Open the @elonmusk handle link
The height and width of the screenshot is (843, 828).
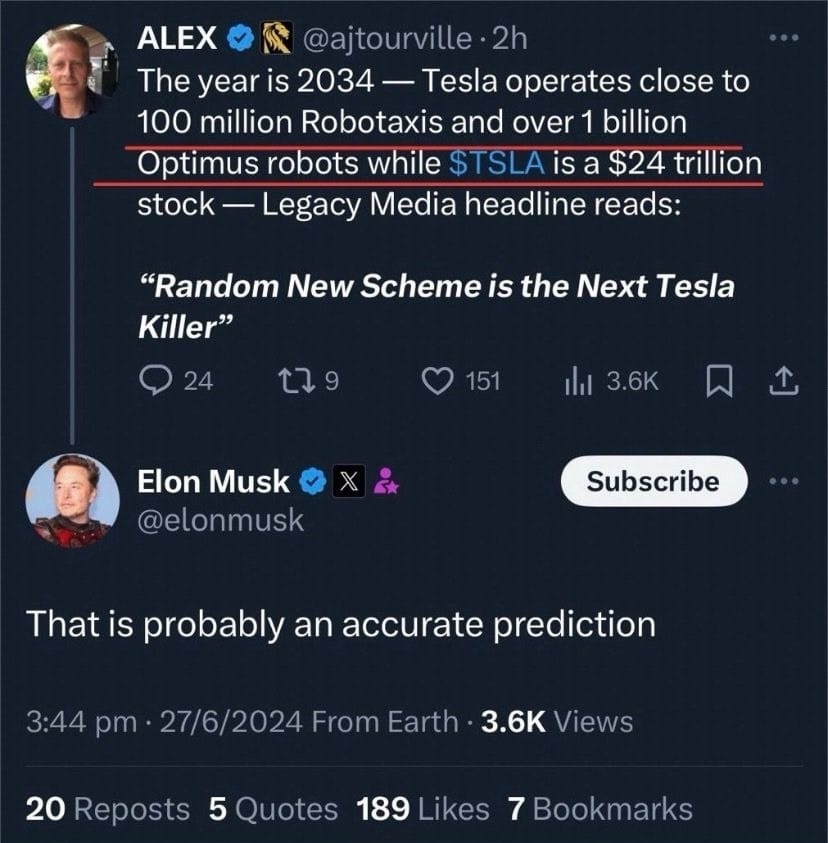pos(220,520)
